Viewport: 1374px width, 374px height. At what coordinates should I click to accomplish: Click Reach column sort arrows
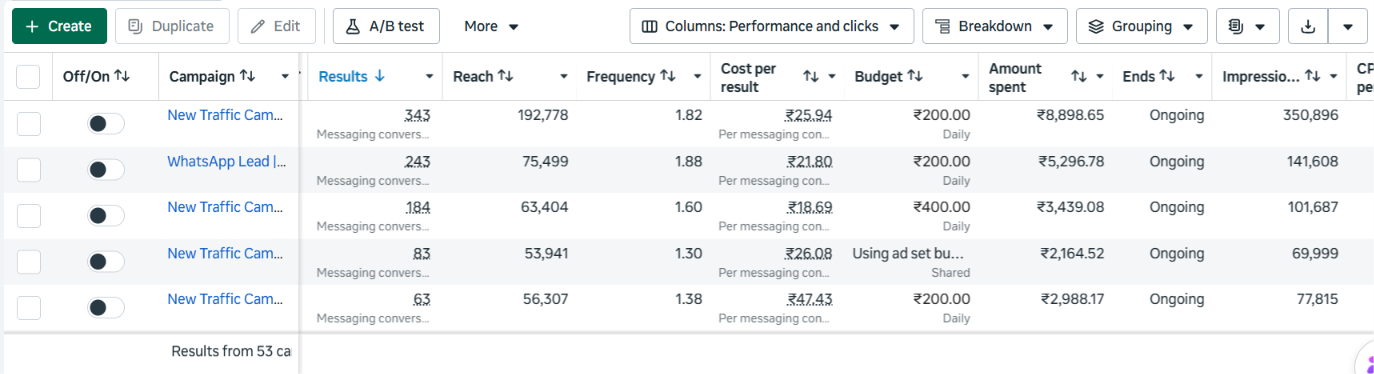point(505,76)
